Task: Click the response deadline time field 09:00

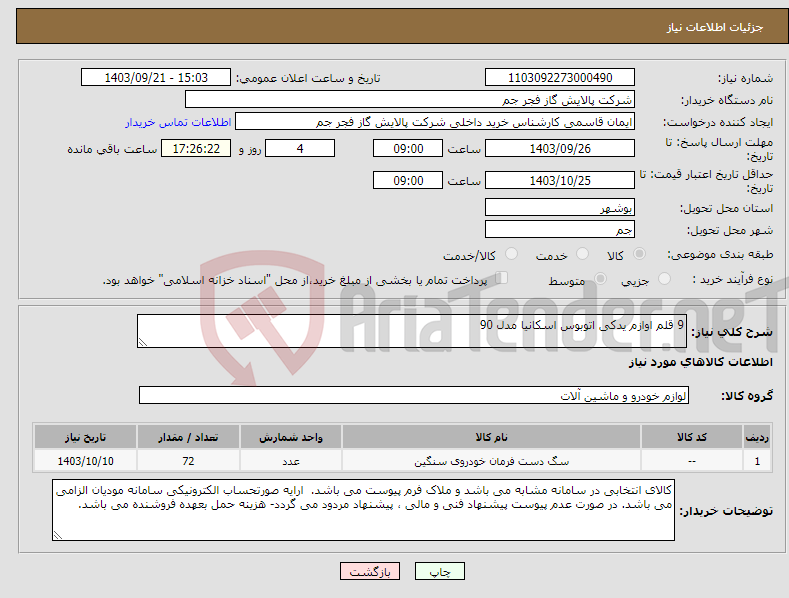Action: click(408, 148)
